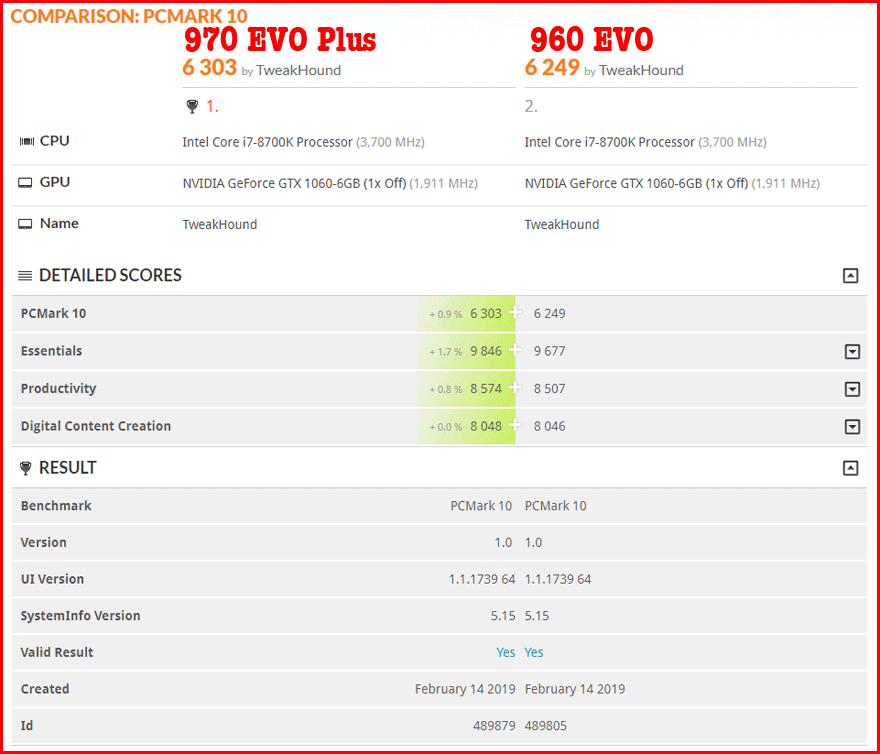Click the Created row label
The image size is (880, 754).
(45, 689)
